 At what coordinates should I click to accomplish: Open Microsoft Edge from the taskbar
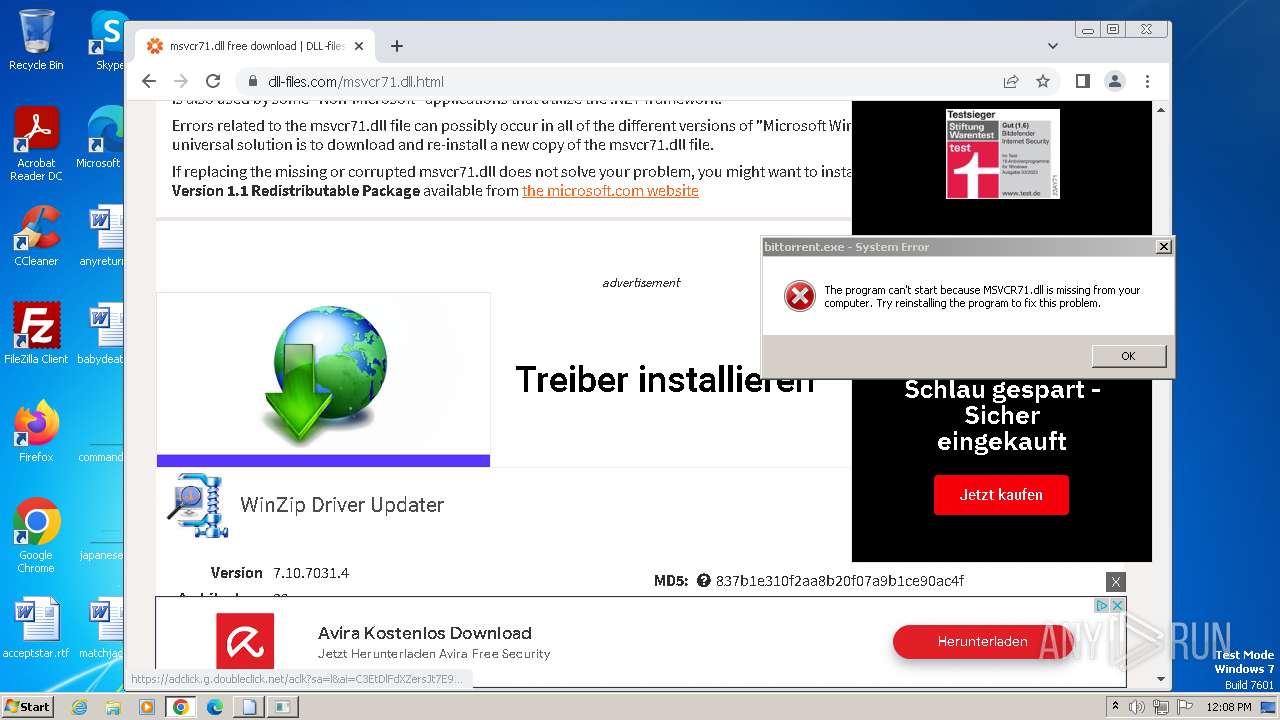pos(215,707)
